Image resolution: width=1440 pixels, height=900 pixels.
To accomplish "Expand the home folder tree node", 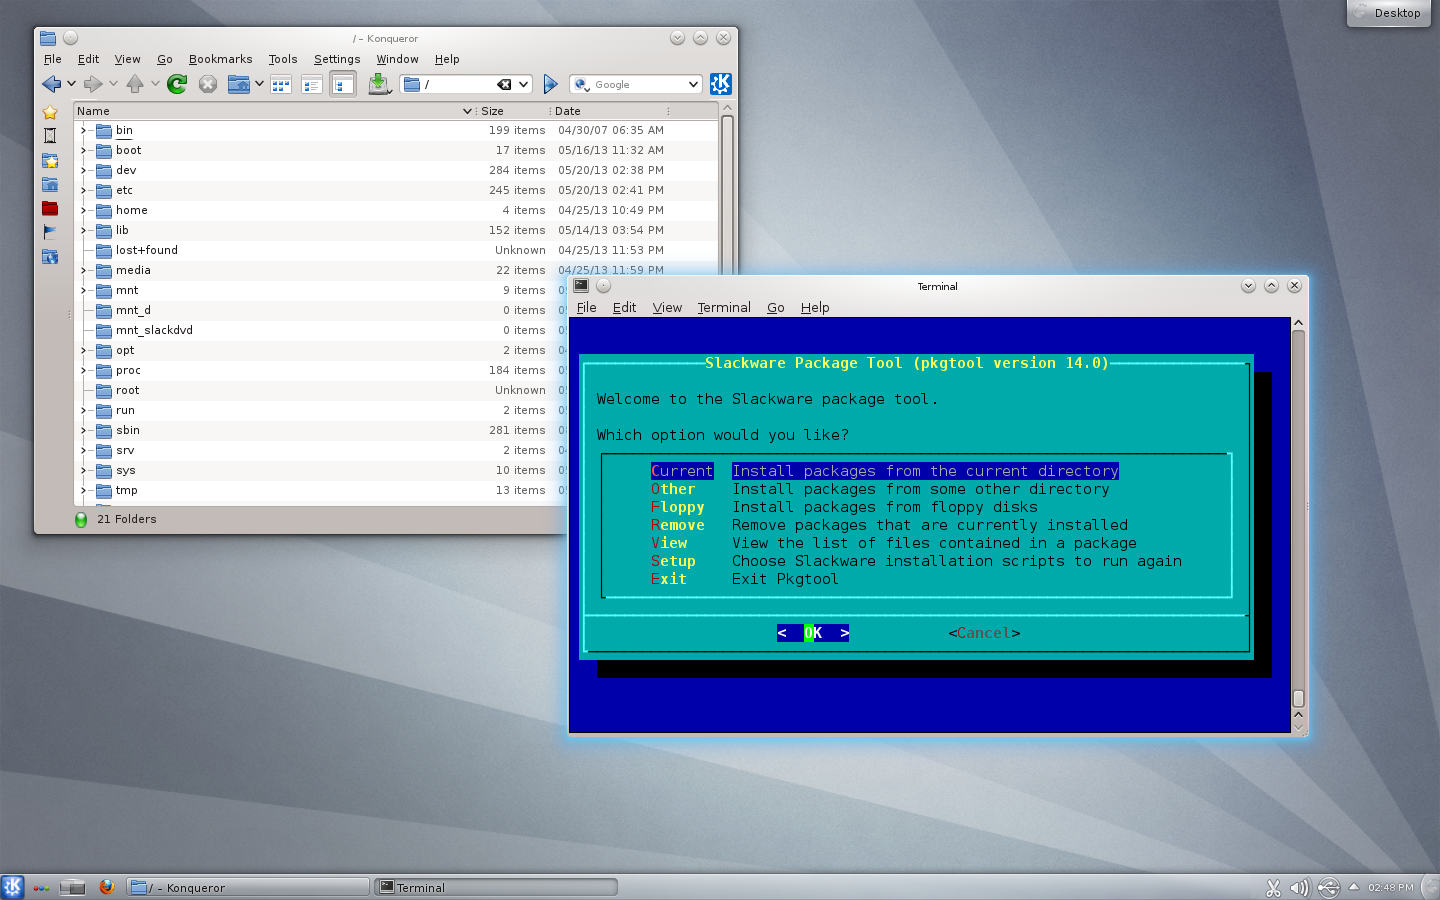I will (84, 210).
